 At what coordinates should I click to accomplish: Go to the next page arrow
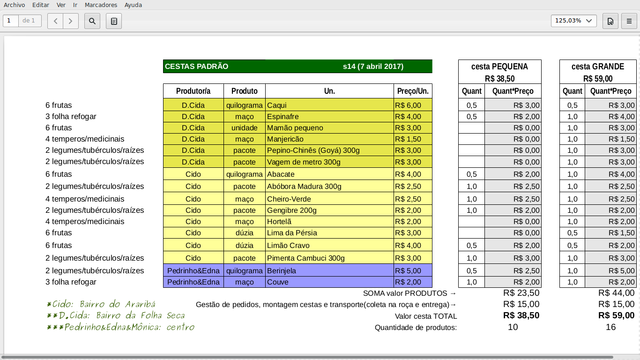70,21
